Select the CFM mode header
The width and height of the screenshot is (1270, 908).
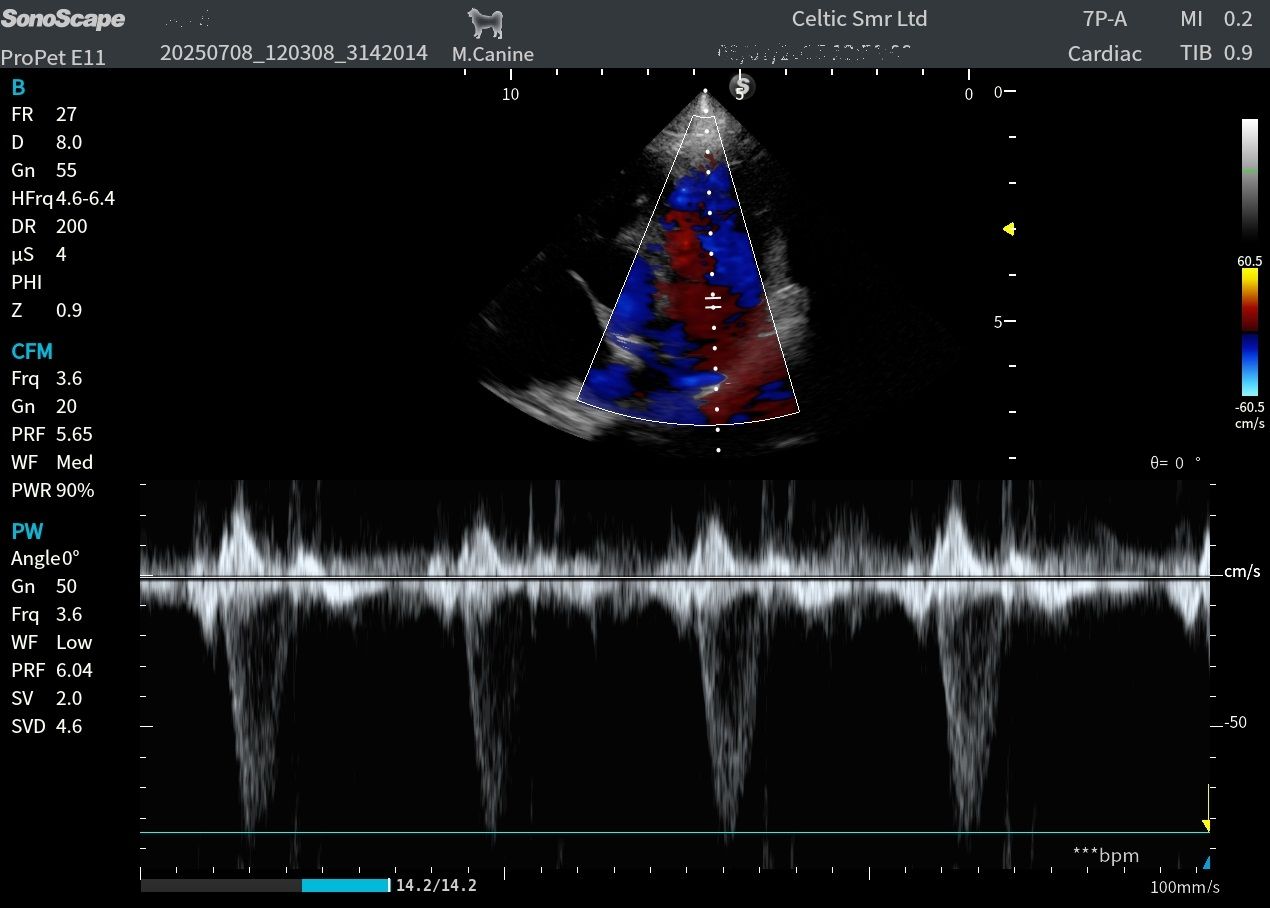pyautogui.click(x=32, y=351)
